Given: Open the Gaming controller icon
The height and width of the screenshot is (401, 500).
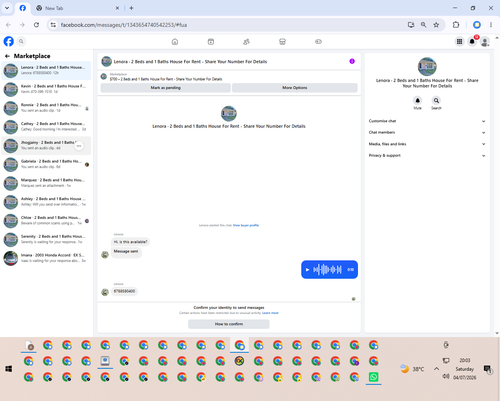Looking at the screenshot, I should click(318, 42).
